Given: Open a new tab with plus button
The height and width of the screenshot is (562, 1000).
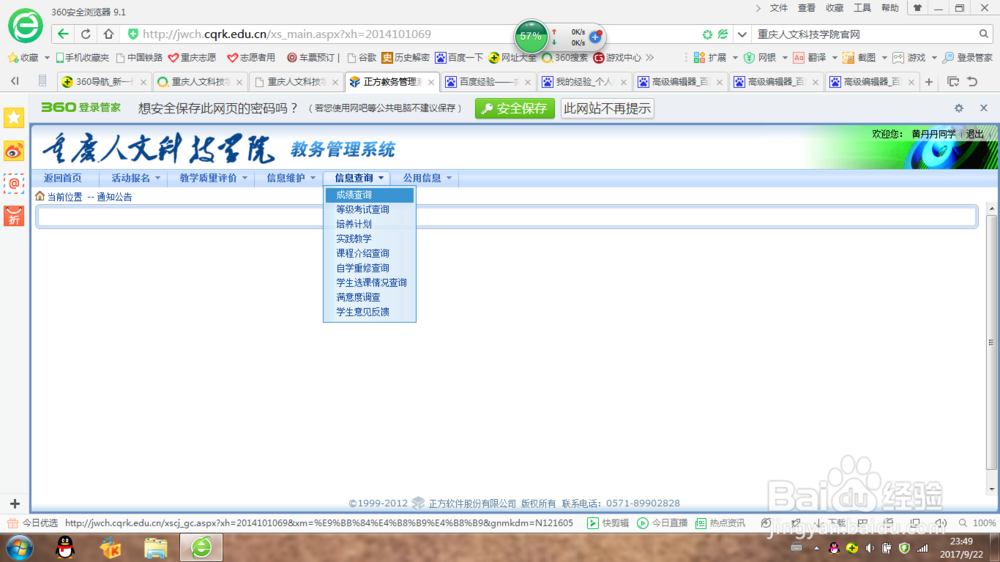Looking at the screenshot, I should [929, 82].
